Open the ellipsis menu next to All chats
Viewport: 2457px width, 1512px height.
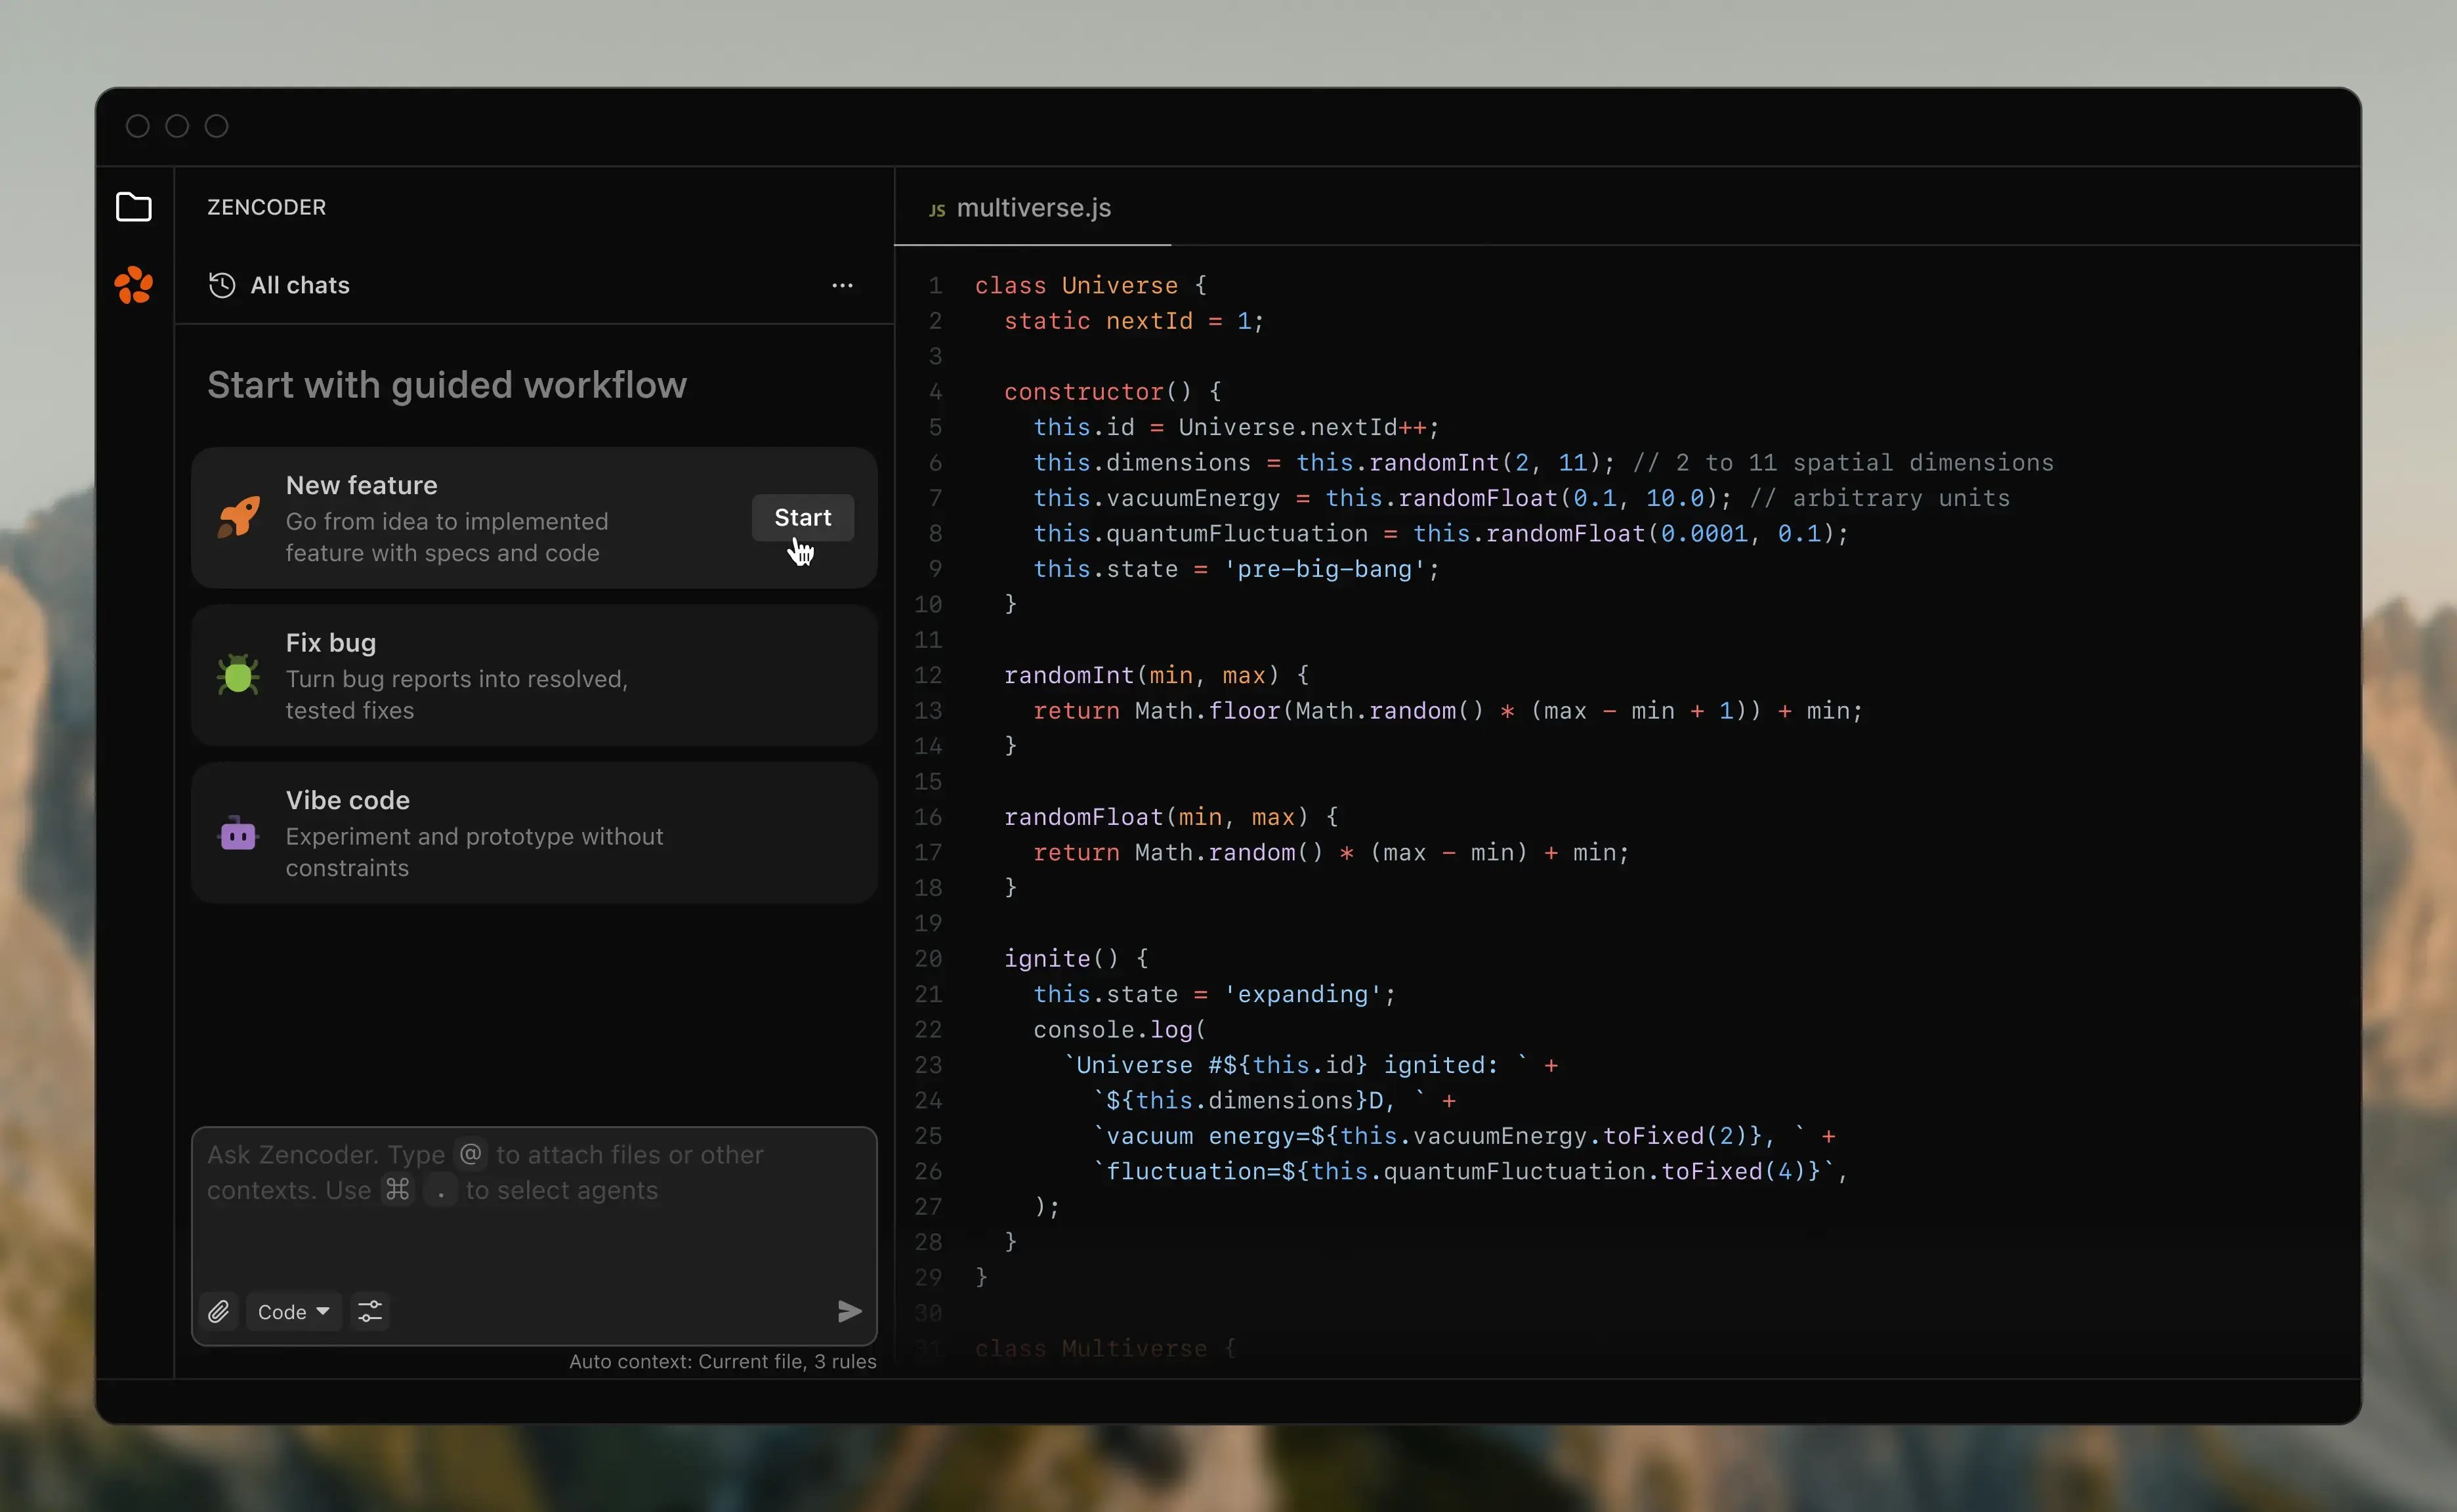[843, 286]
